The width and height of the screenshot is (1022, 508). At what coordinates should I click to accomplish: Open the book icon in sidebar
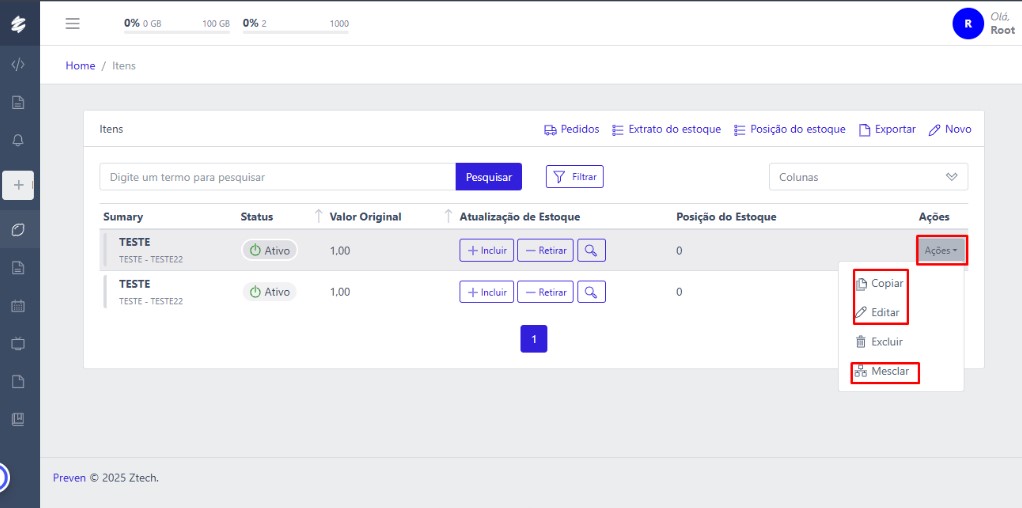pyautogui.click(x=18, y=419)
